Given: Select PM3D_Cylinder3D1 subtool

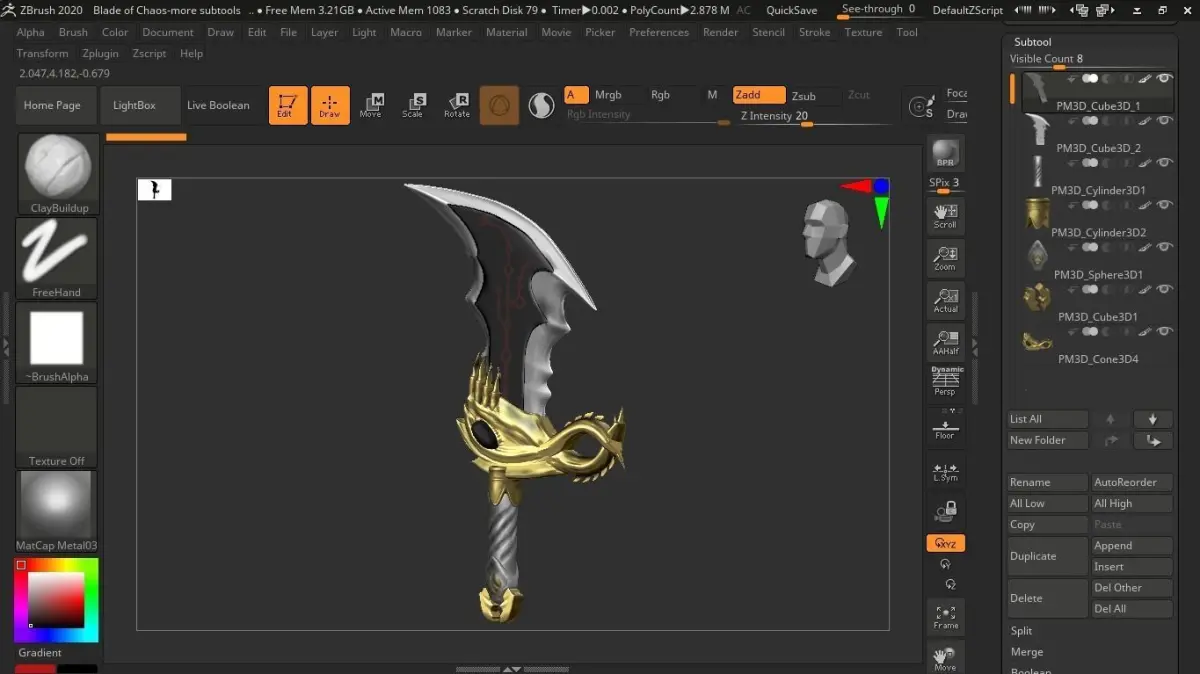Looking at the screenshot, I should pos(1097,178).
